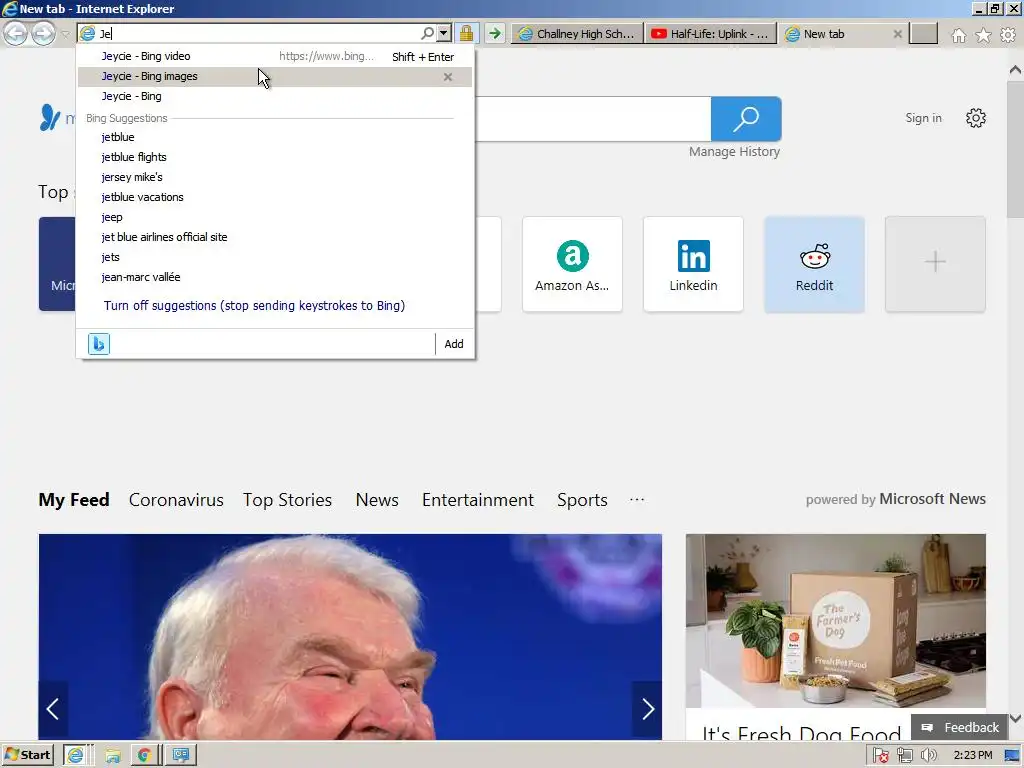Click Add search provider button
Image resolution: width=1024 pixels, height=768 pixels.
point(454,344)
